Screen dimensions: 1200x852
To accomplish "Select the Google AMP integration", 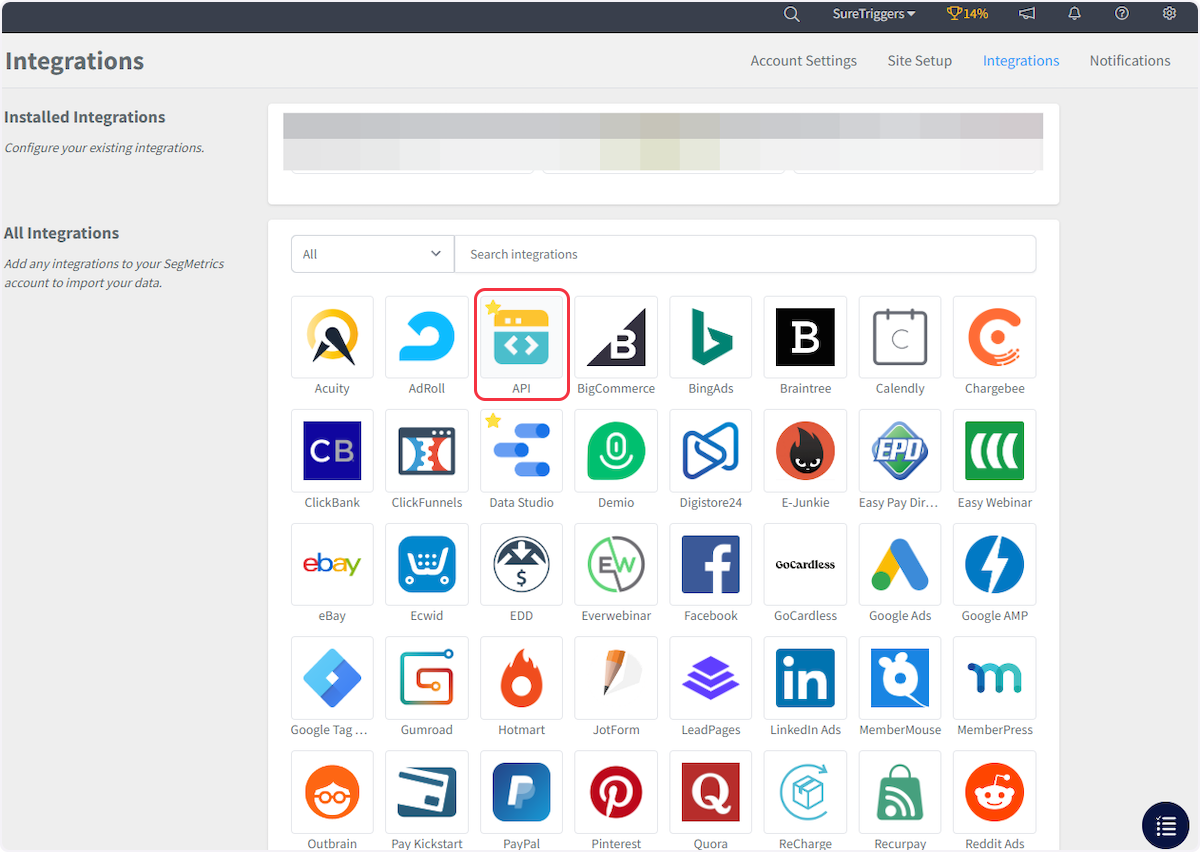I will coord(995,565).
